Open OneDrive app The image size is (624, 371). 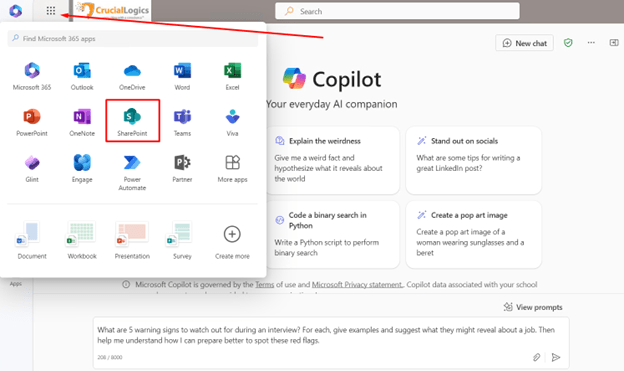[x=132, y=76]
